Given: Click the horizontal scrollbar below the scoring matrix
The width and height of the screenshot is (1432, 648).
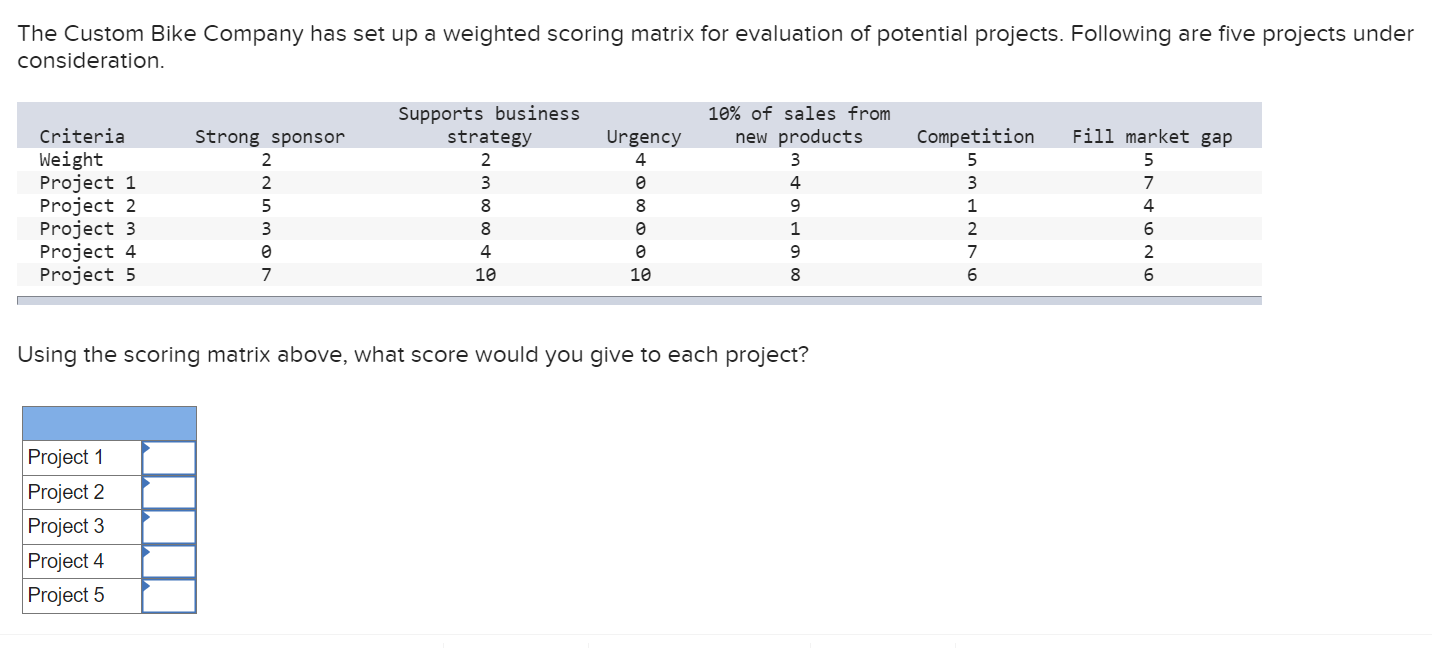Looking at the screenshot, I should click(640, 300).
